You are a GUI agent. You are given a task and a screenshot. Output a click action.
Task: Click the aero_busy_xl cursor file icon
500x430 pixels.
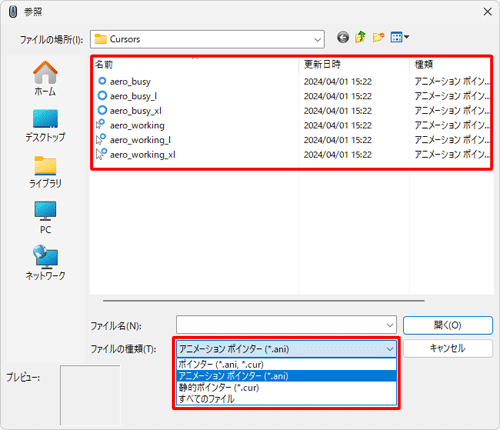pyautogui.click(x=102, y=110)
